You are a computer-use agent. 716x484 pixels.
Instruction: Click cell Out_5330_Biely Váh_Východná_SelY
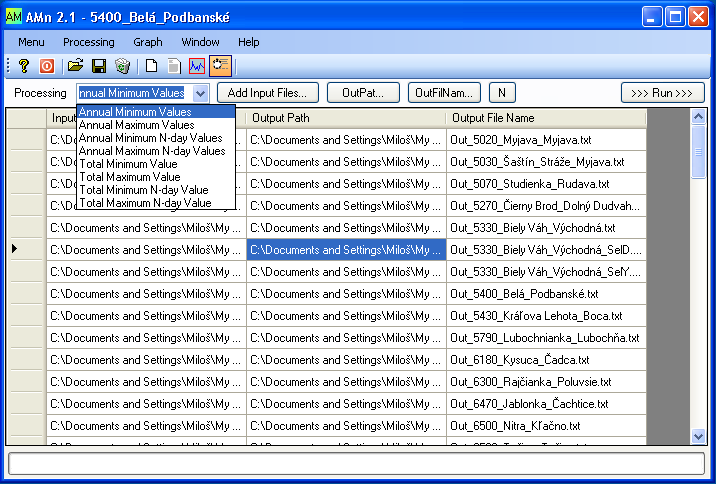[546, 272]
